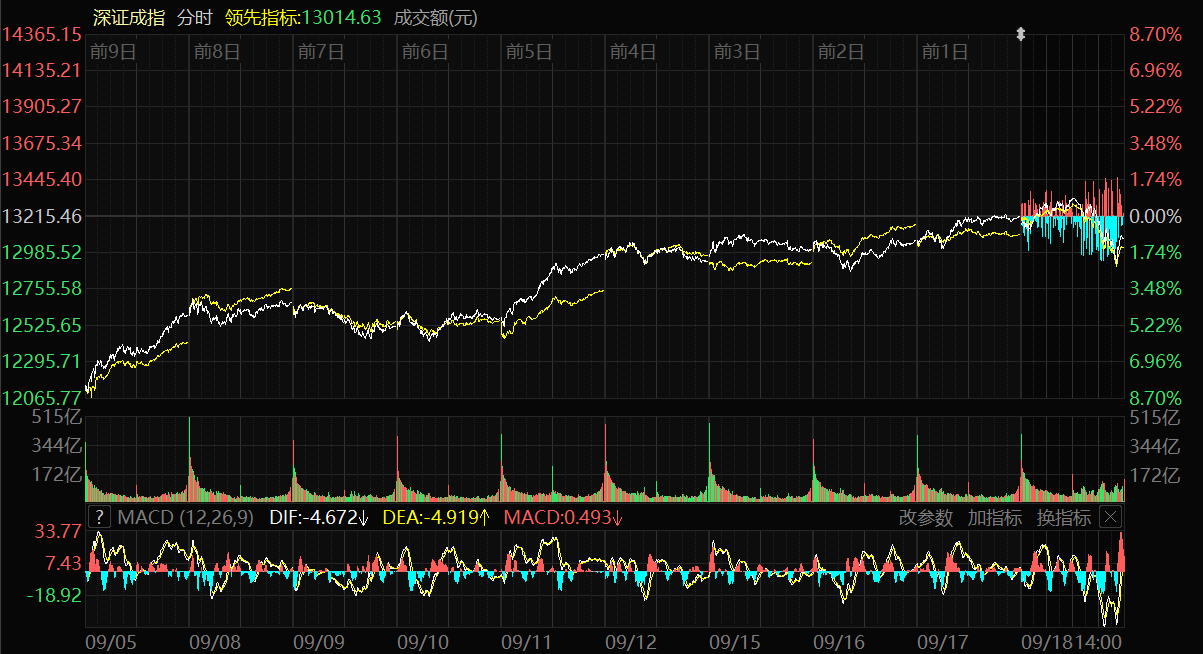Select the 前9日 day marker
Viewport: 1203px width, 654px height.
(x=112, y=52)
